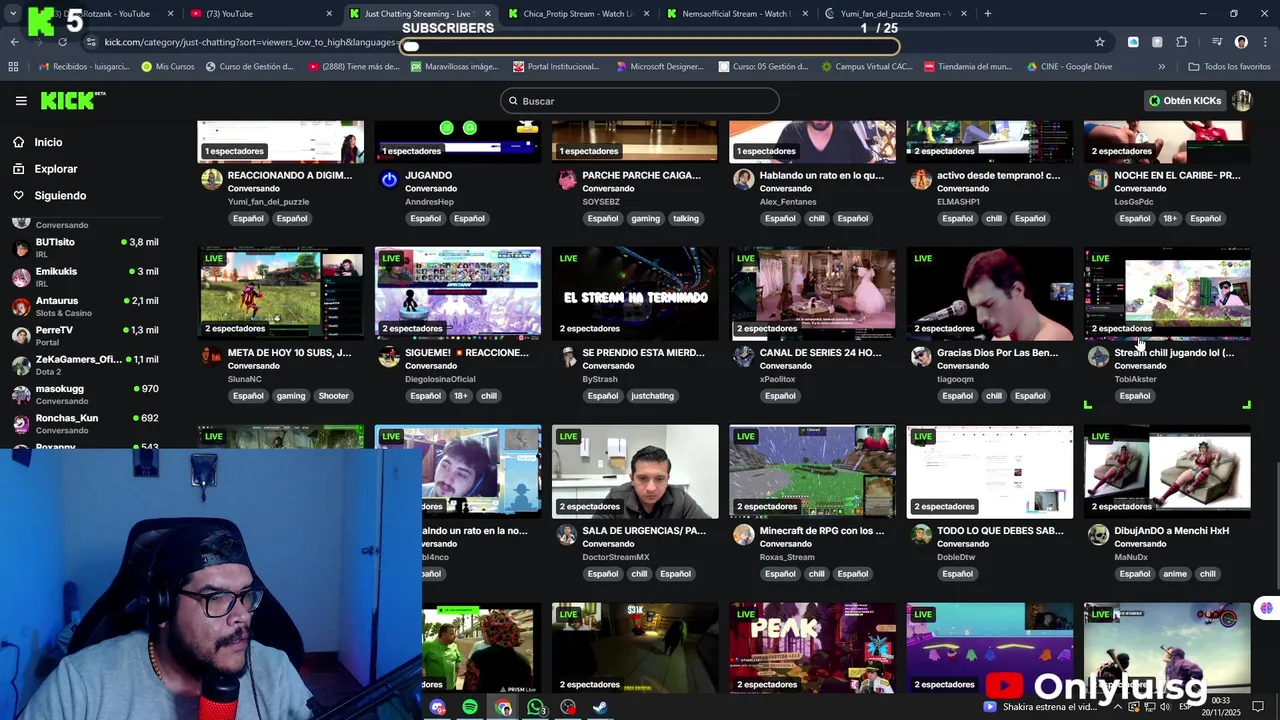Open the DibujAnDO a Menchi HxH thumbnail

coord(1167,472)
